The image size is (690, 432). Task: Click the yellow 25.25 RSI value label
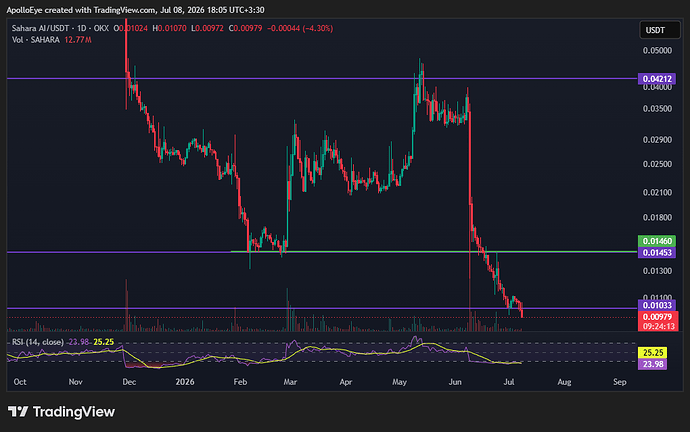[x=652, y=353]
